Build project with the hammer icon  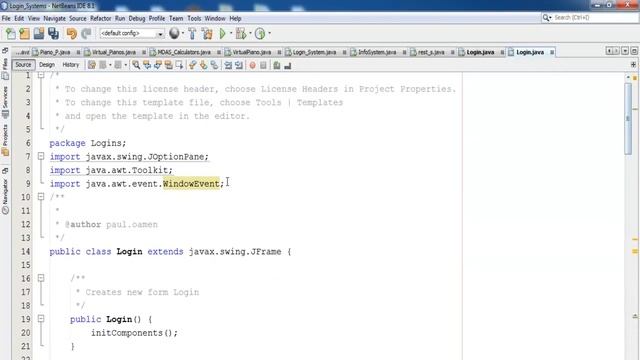pyautogui.click(x=192, y=34)
